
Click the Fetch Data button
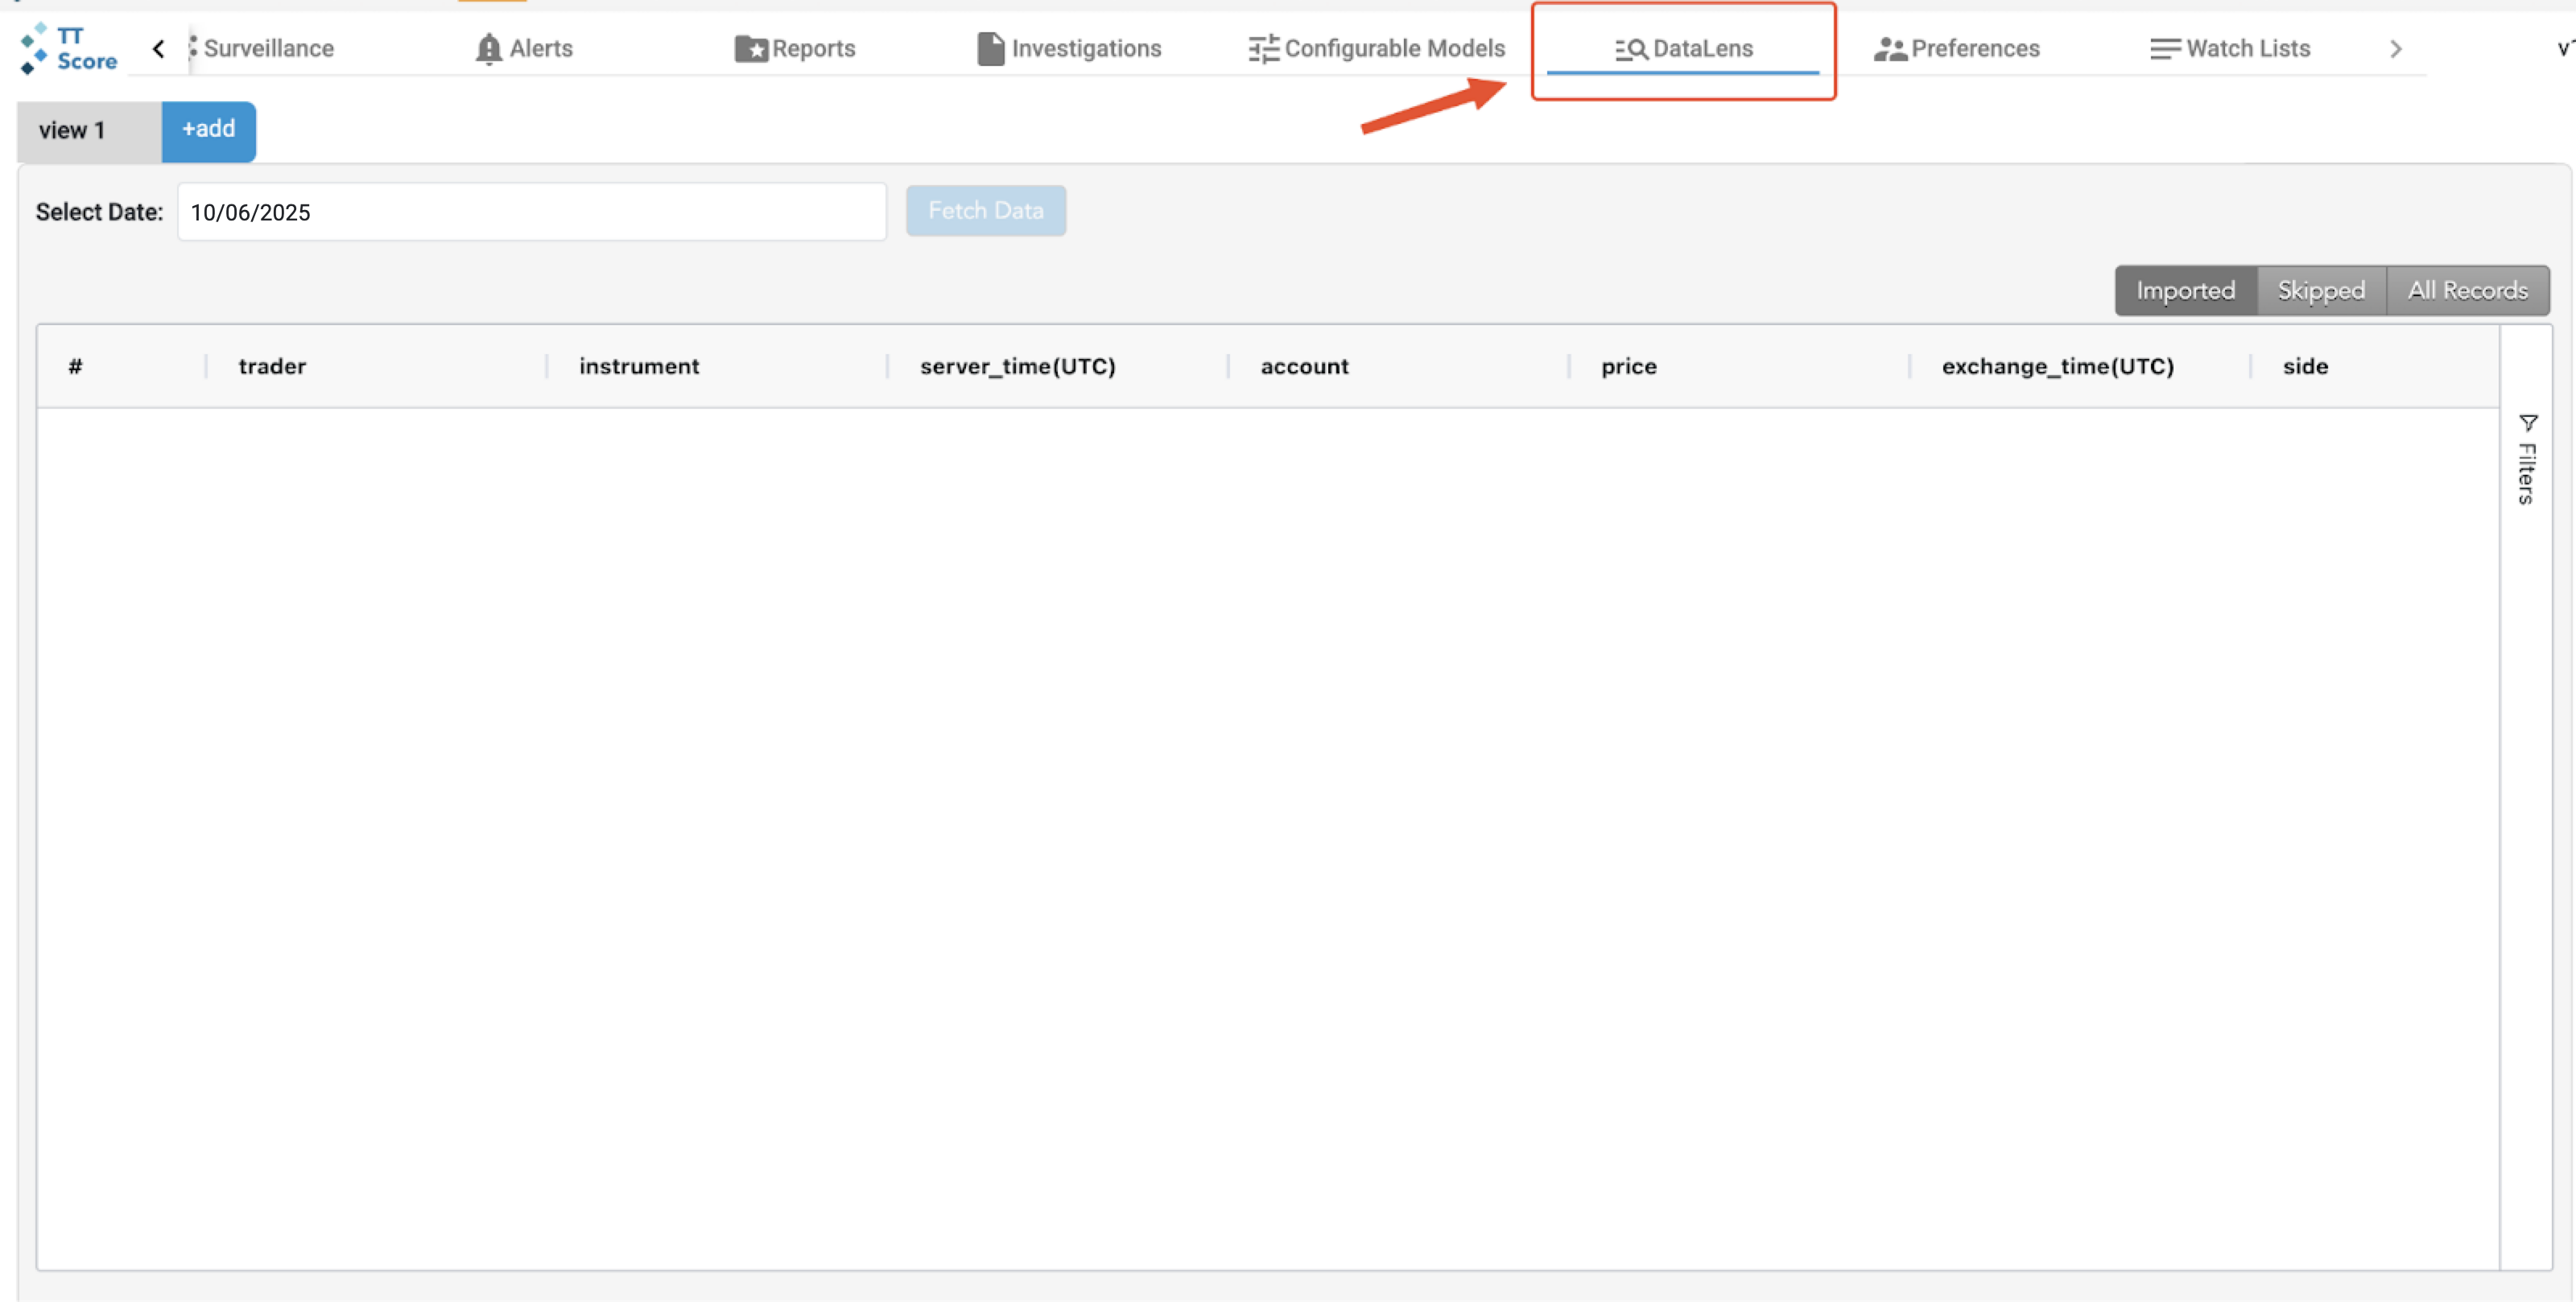point(985,211)
